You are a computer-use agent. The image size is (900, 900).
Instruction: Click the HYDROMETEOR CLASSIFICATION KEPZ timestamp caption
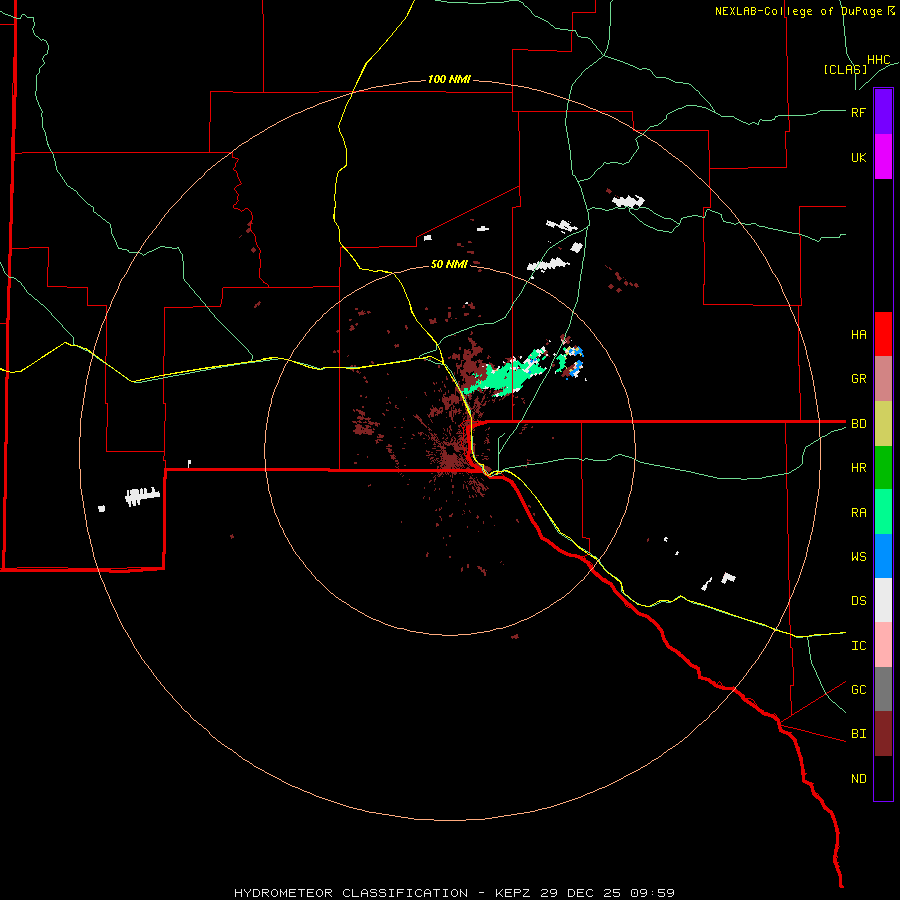454,893
